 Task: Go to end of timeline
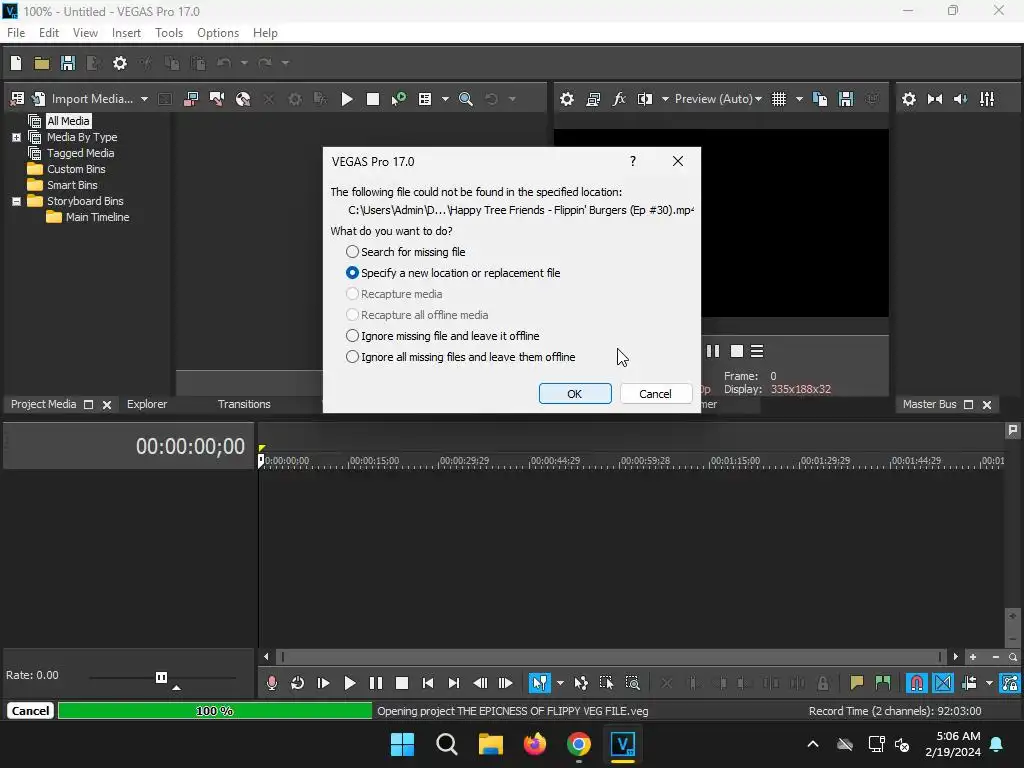click(454, 683)
